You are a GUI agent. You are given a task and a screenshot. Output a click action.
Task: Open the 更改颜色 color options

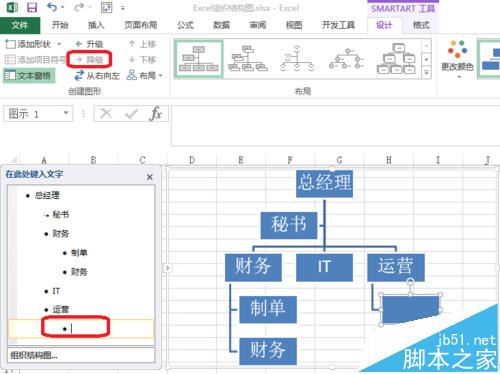coord(457,59)
